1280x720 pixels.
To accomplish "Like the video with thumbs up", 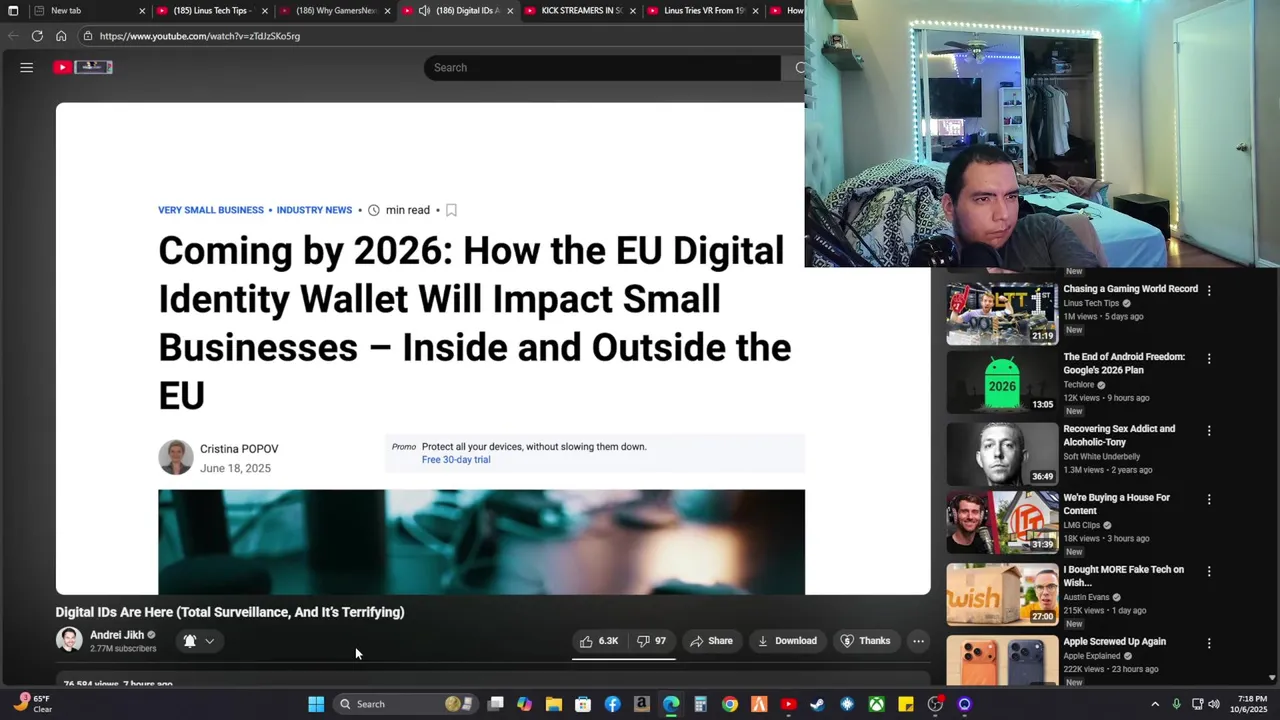I will click(599, 641).
